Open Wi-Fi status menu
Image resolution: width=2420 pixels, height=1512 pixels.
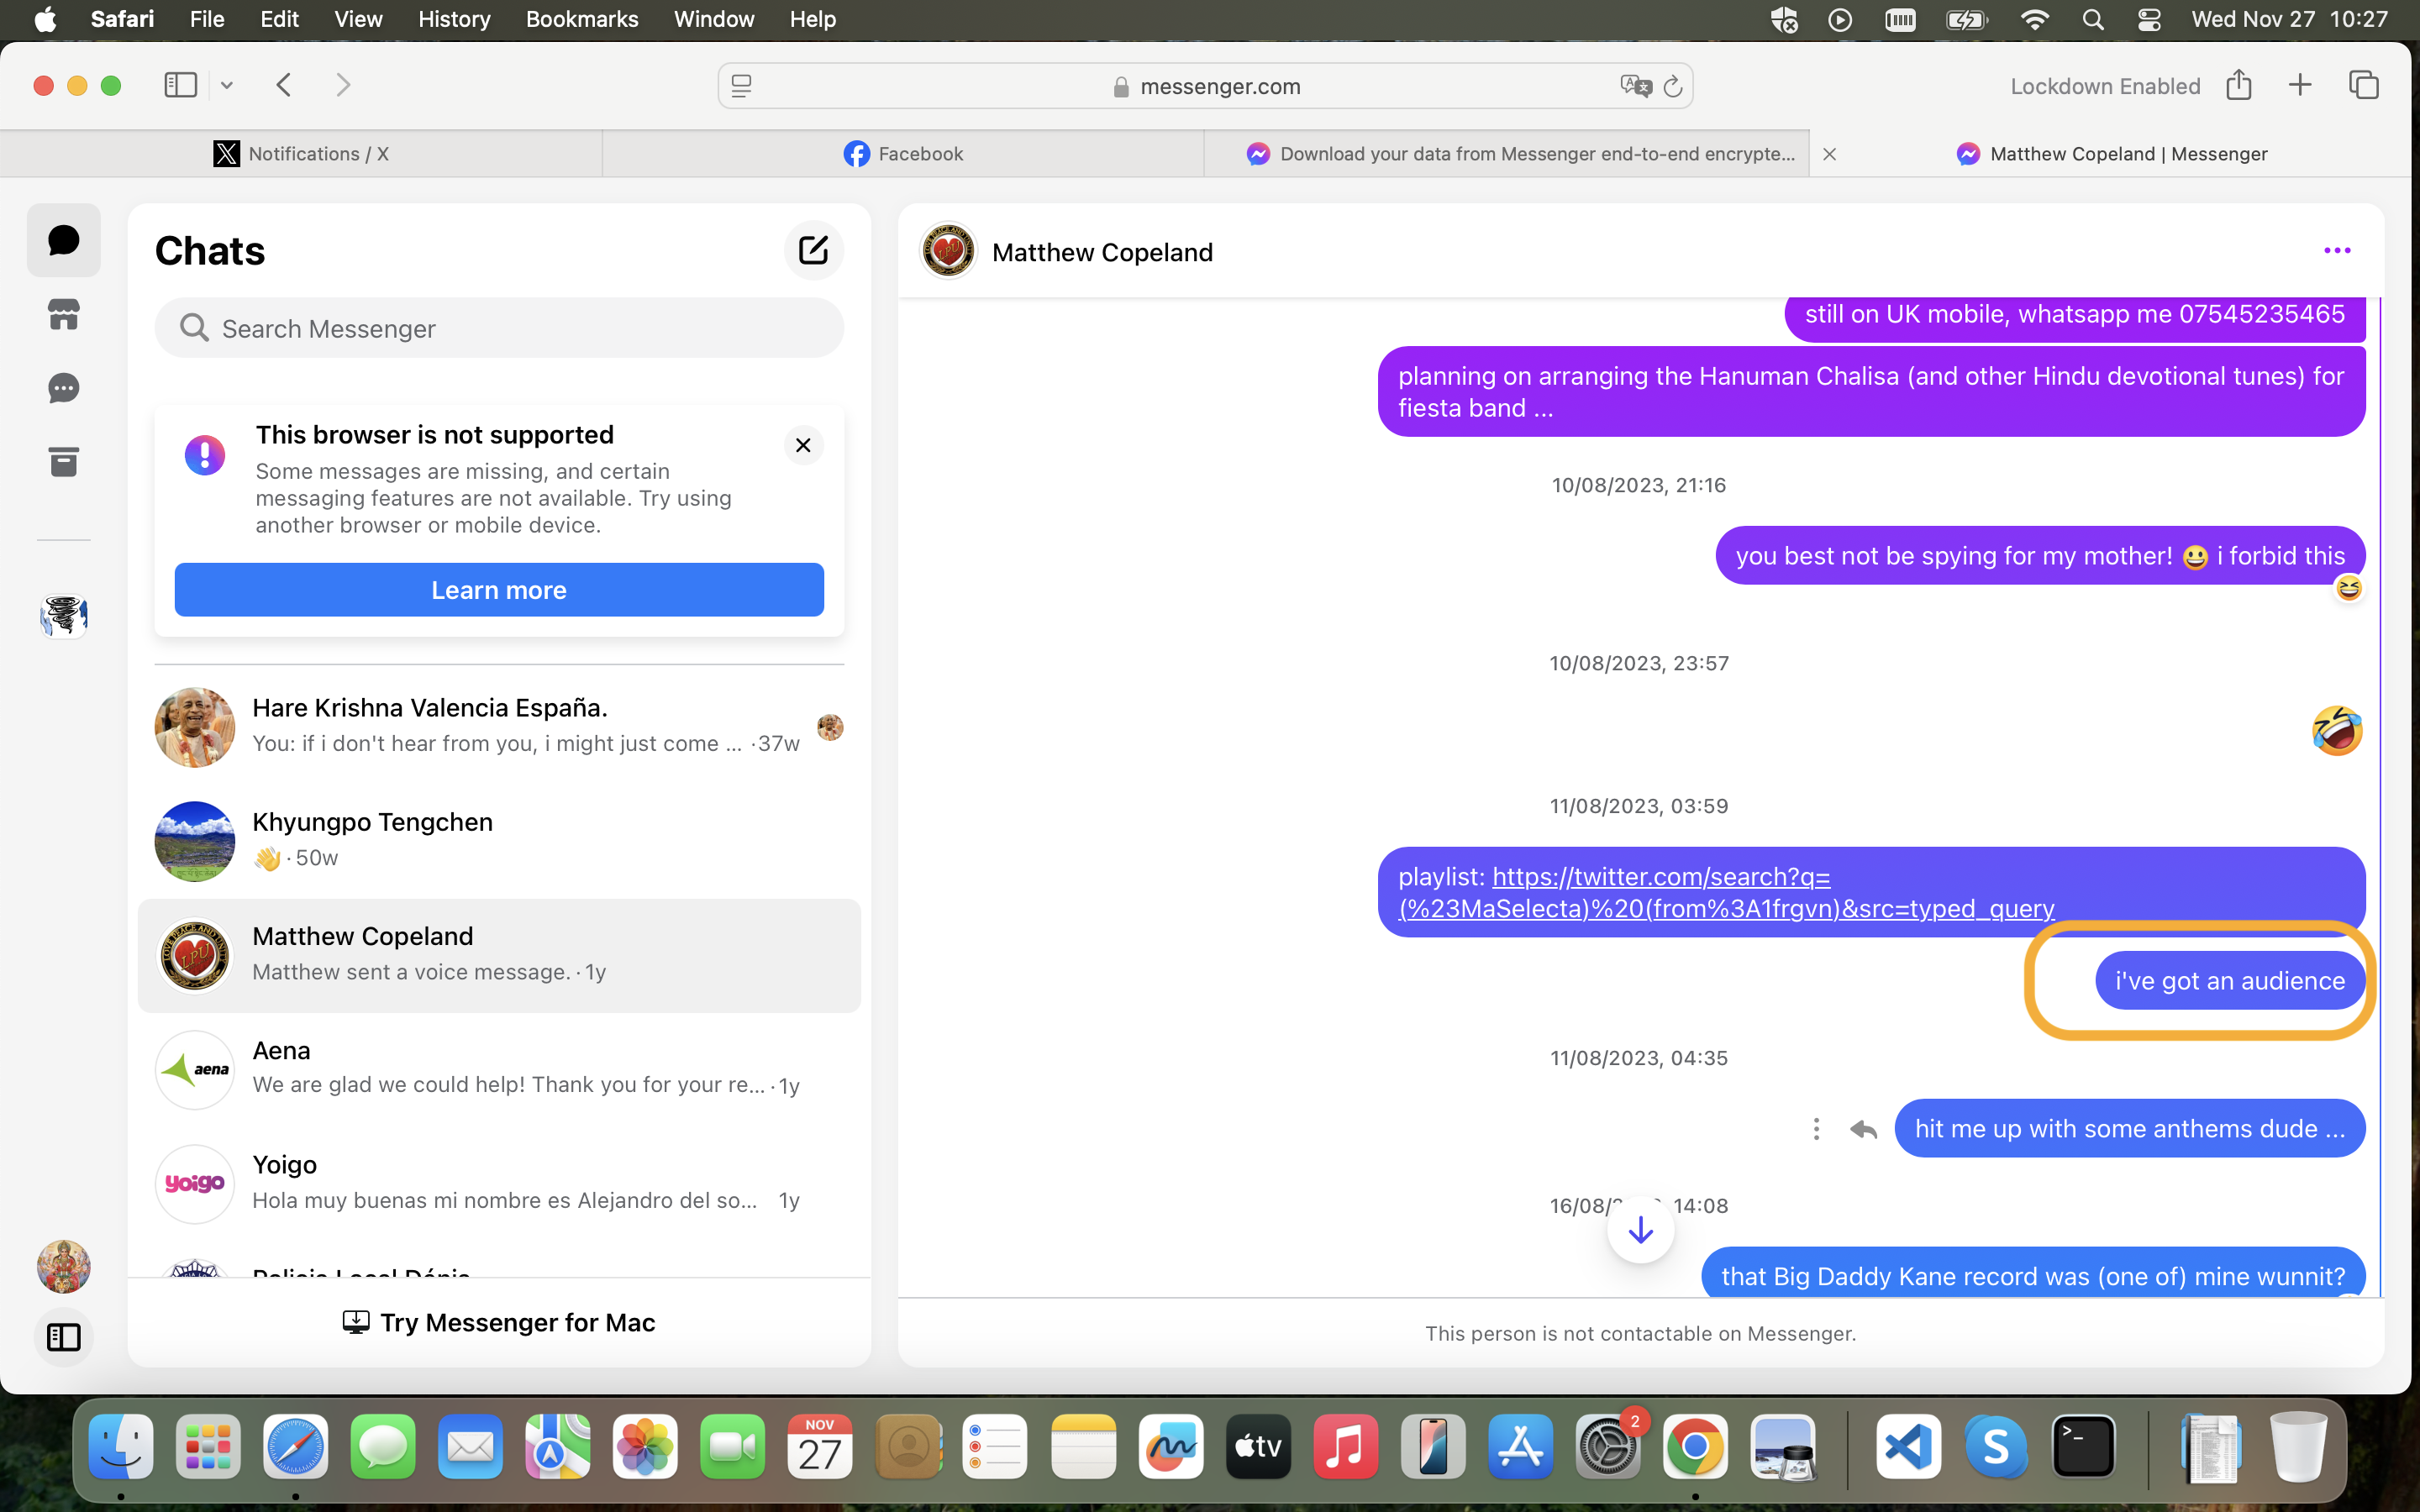(x=2035, y=19)
